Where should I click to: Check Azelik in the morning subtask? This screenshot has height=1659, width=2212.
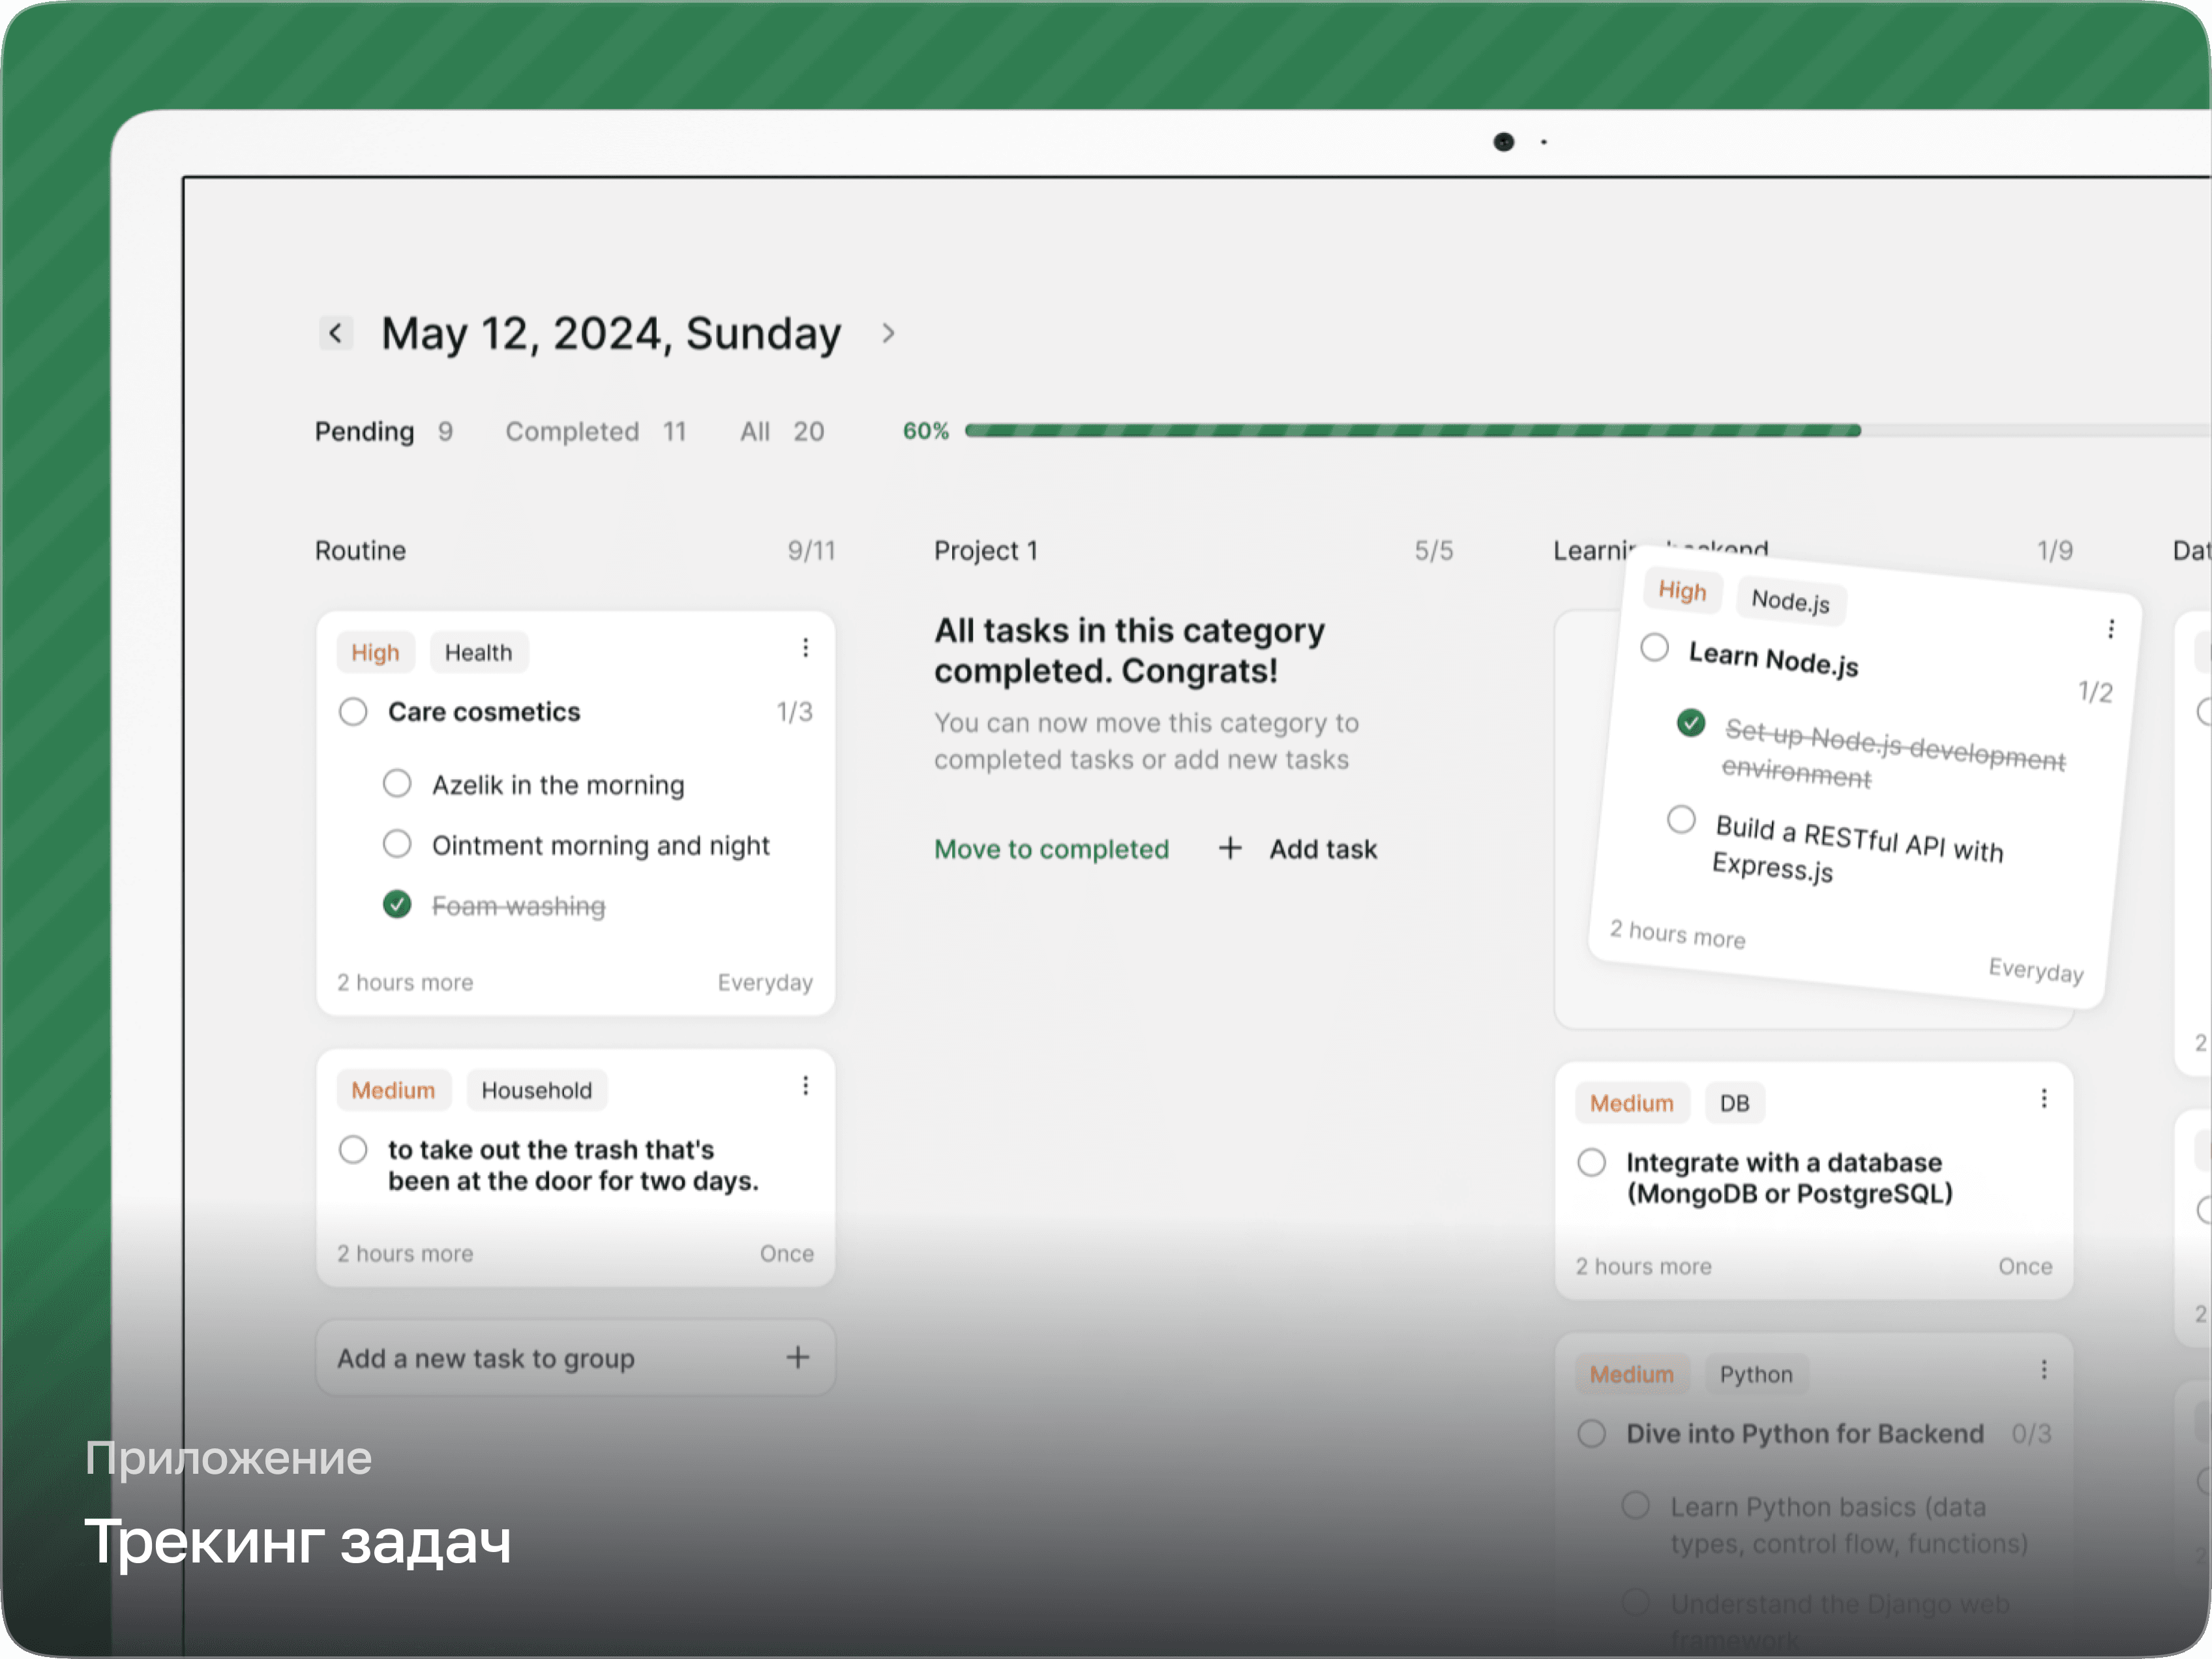coord(397,783)
